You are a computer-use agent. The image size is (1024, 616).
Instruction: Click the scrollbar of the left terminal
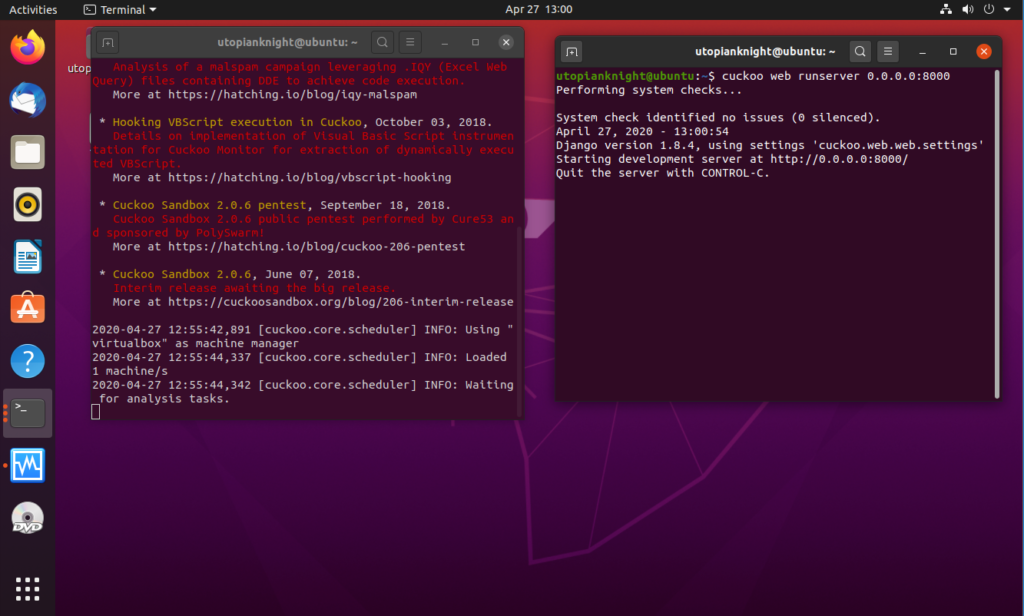519,322
